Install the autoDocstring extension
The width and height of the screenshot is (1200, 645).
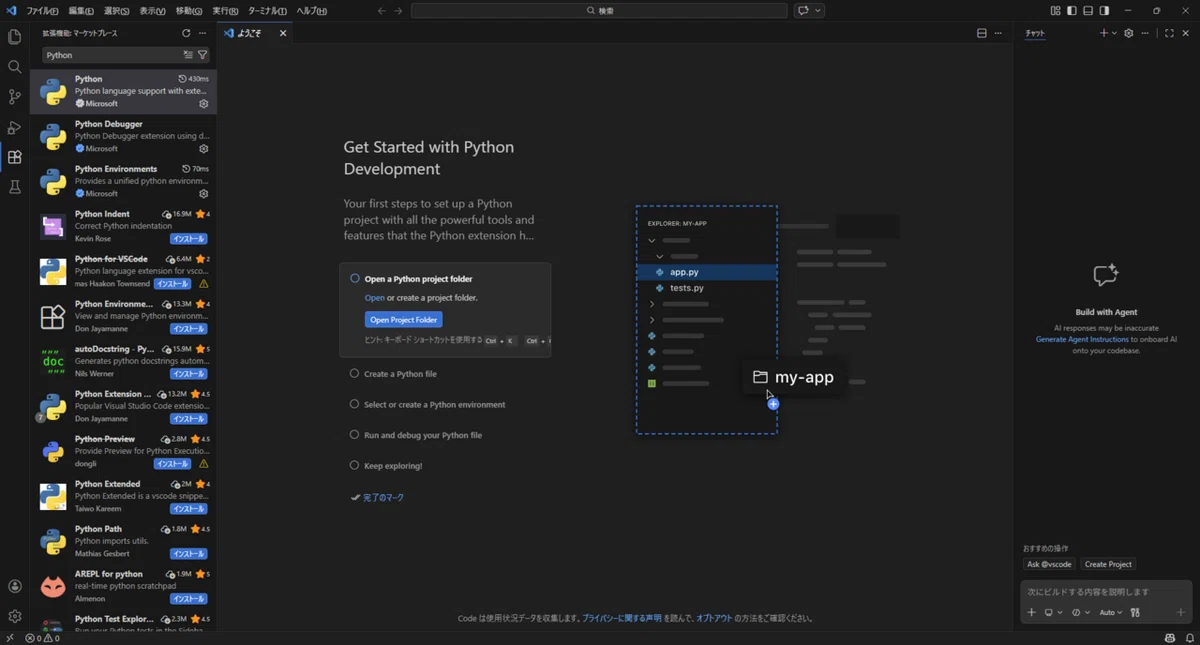[x=189, y=374]
